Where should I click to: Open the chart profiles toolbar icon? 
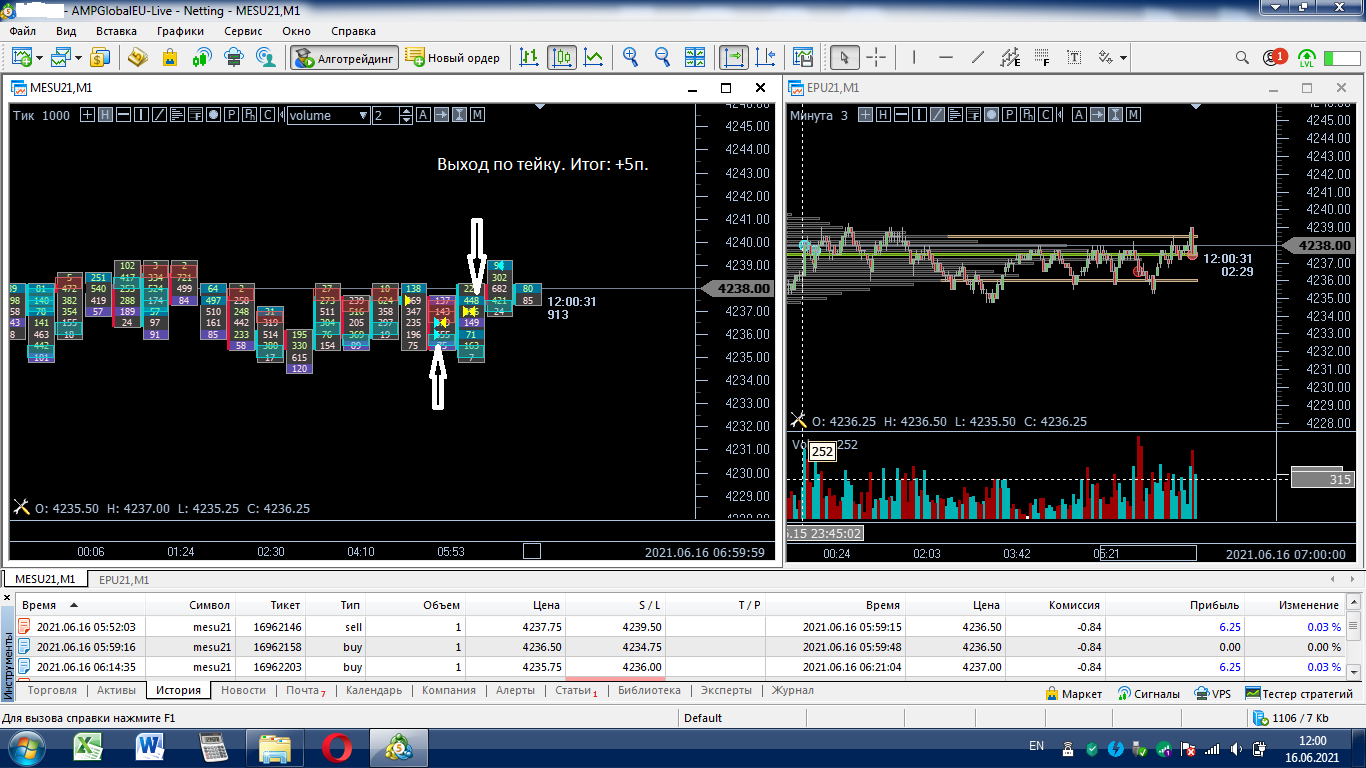(x=62, y=57)
